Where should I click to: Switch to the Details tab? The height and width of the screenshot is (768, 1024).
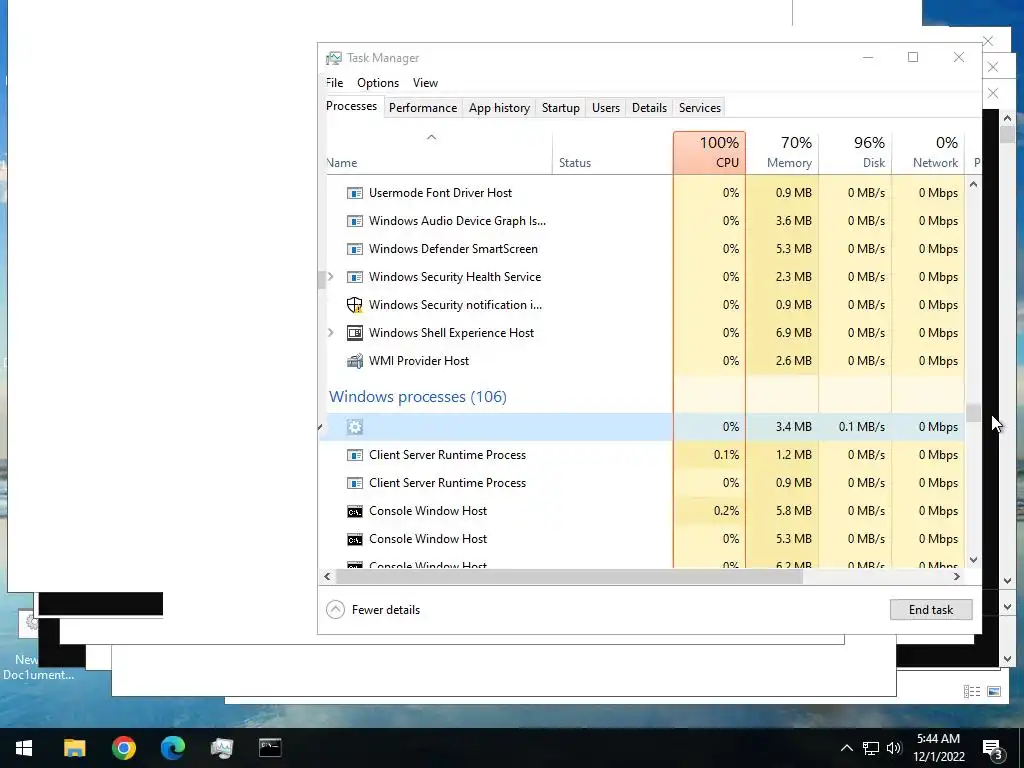coord(649,108)
